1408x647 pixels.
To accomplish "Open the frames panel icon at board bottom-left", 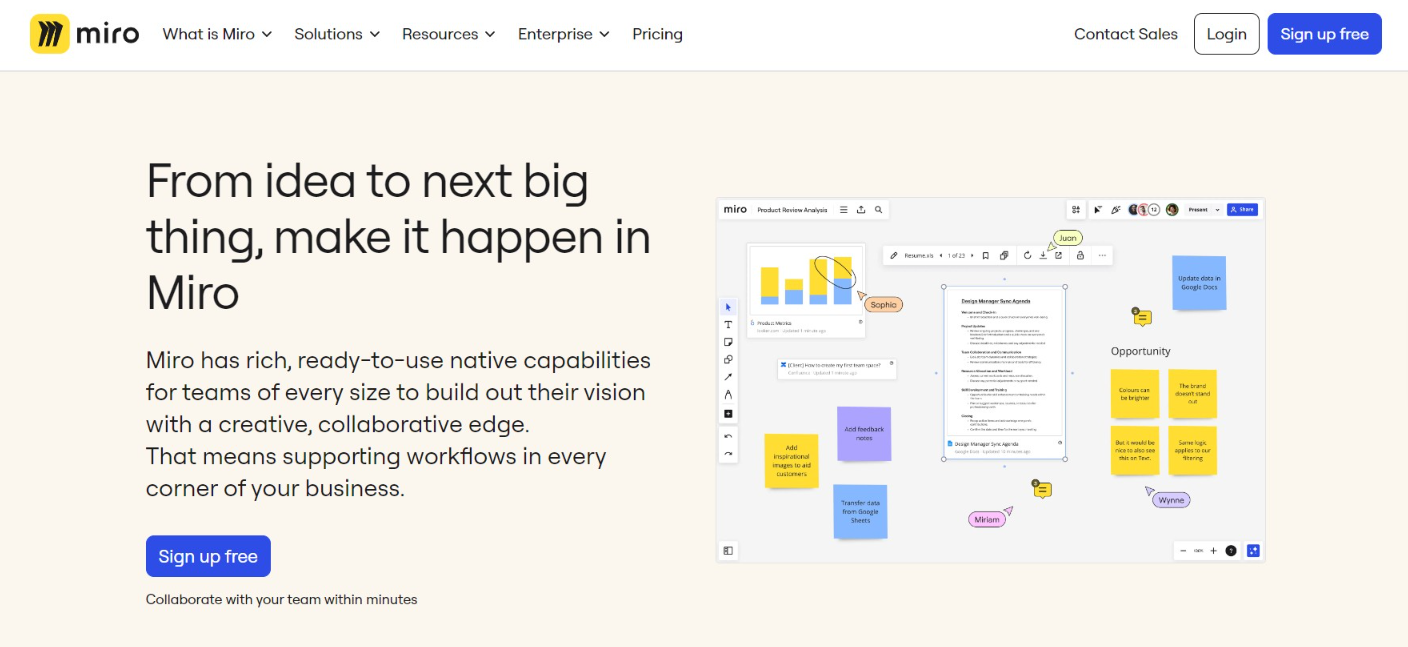I will click(728, 550).
